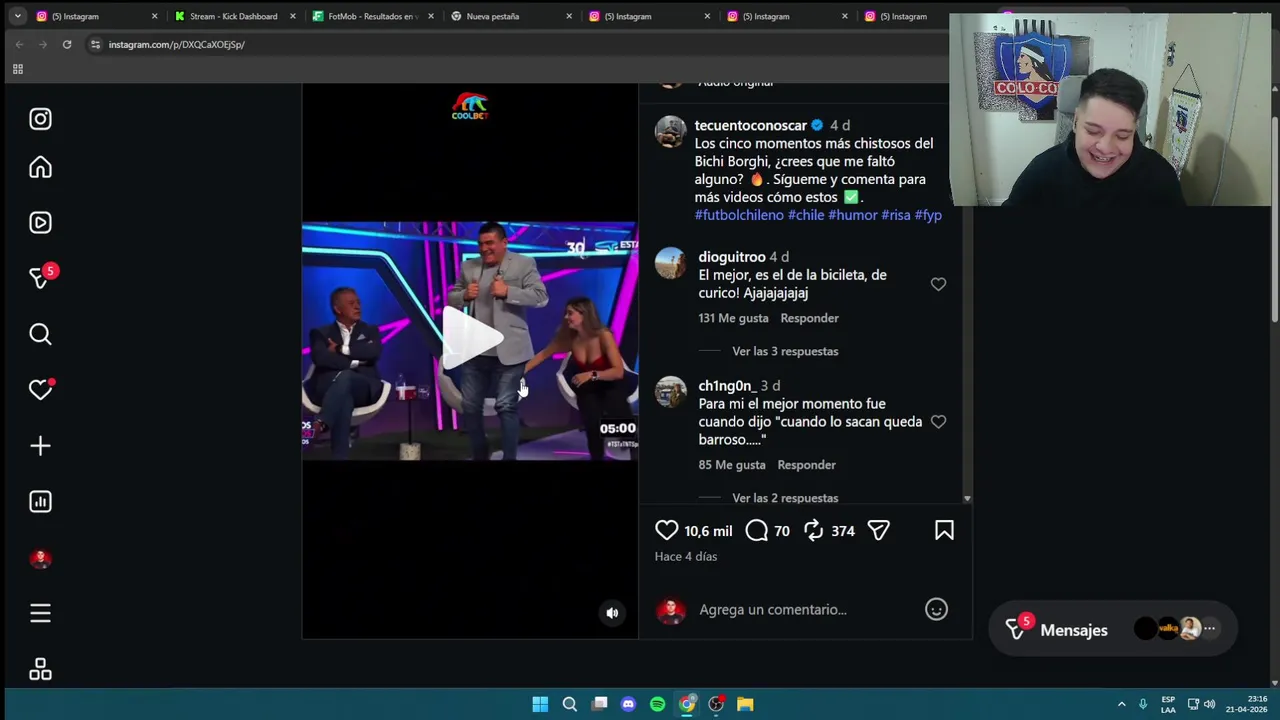The height and width of the screenshot is (720, 1280).
Task: Open comments bubble icon showing 70
Action: tap(757, 530)
